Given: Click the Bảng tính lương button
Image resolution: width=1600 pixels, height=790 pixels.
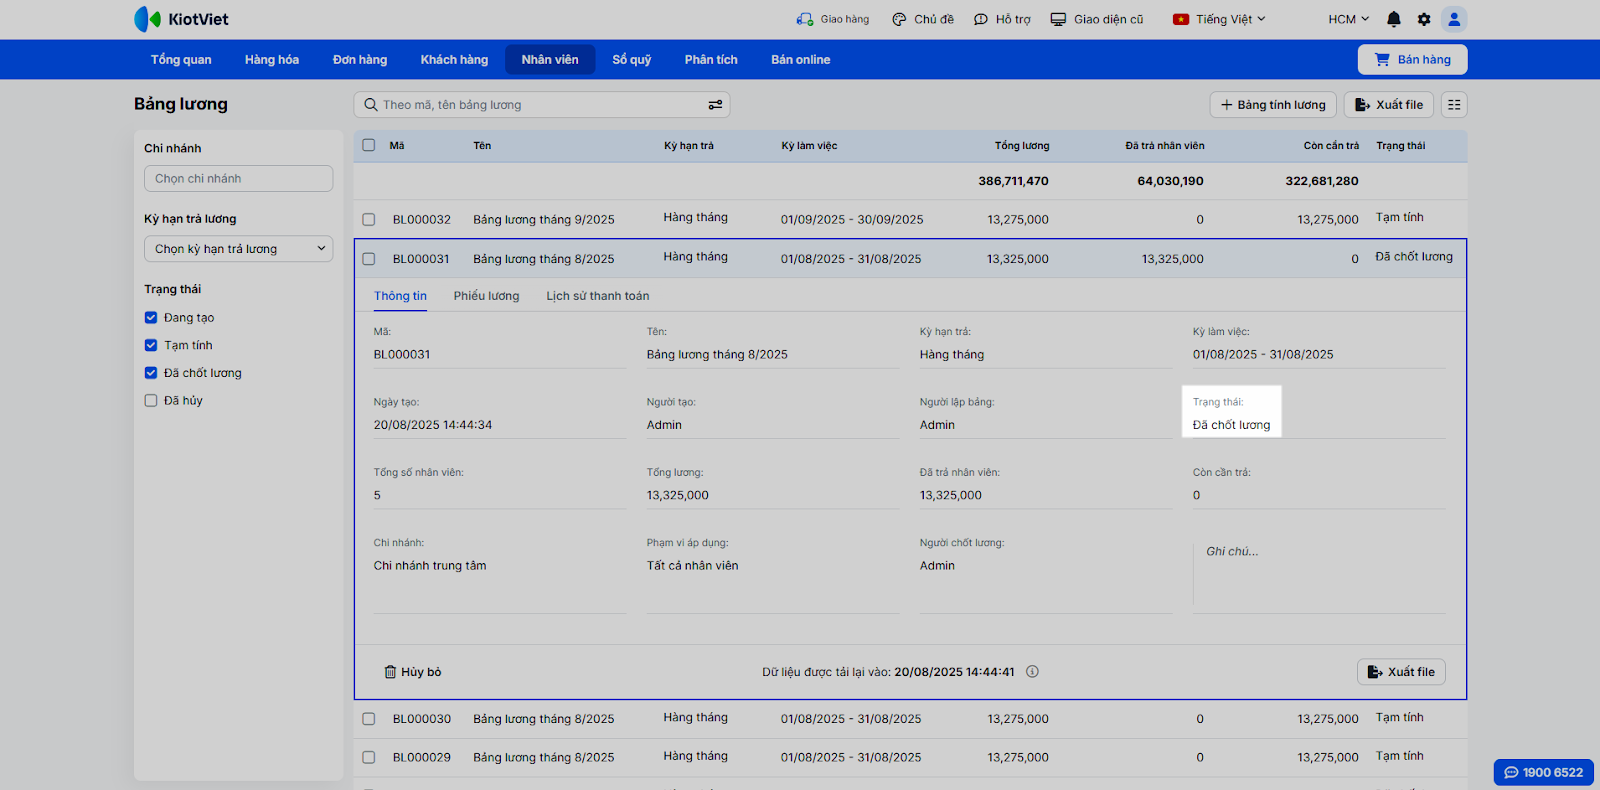Looking at the screenshot, I should [x=1272, y=105].
